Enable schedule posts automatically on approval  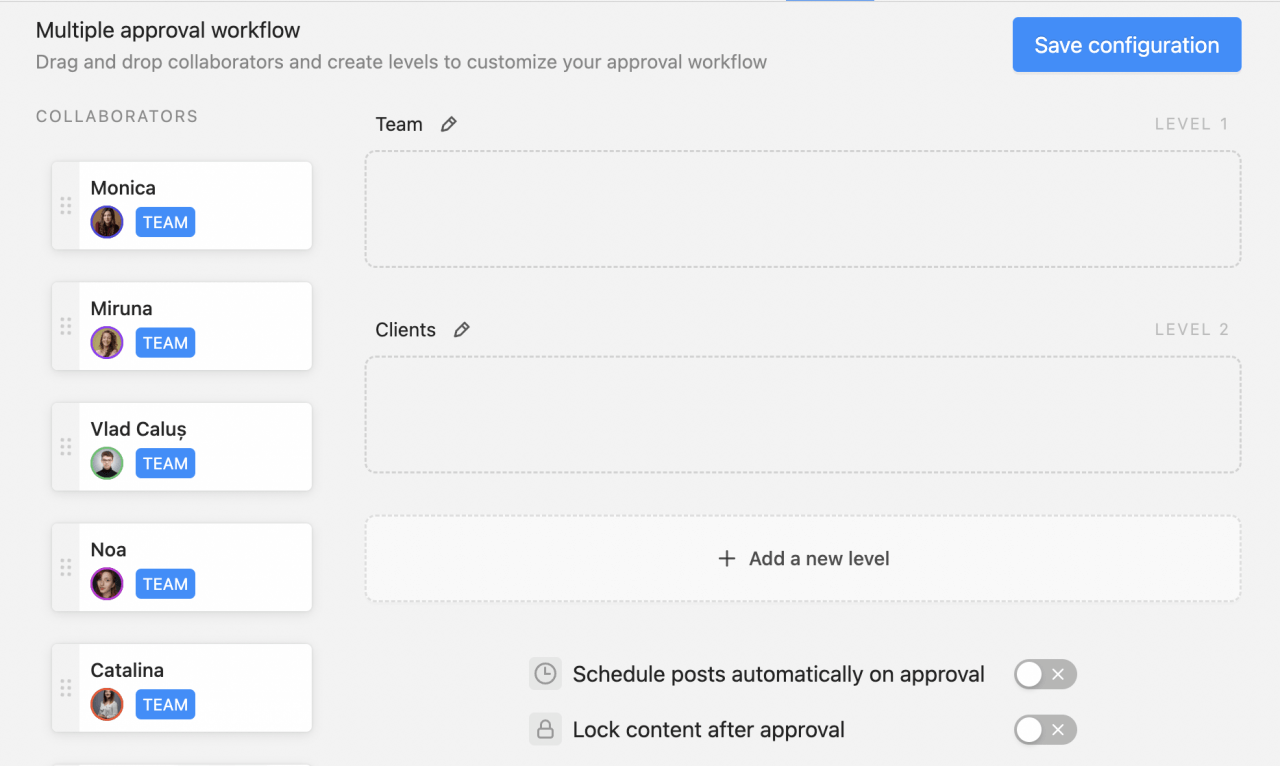[x=1045, y=673]
